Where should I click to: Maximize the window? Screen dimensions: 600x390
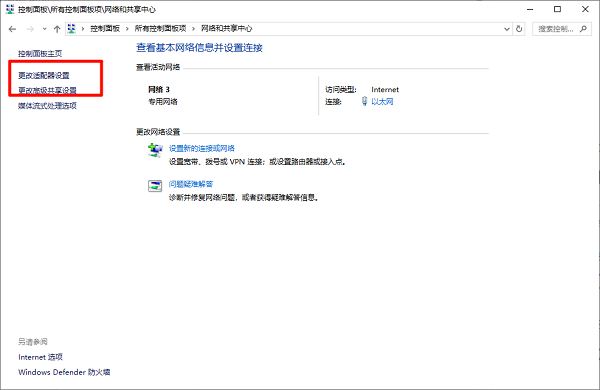[x=558, y=9]
